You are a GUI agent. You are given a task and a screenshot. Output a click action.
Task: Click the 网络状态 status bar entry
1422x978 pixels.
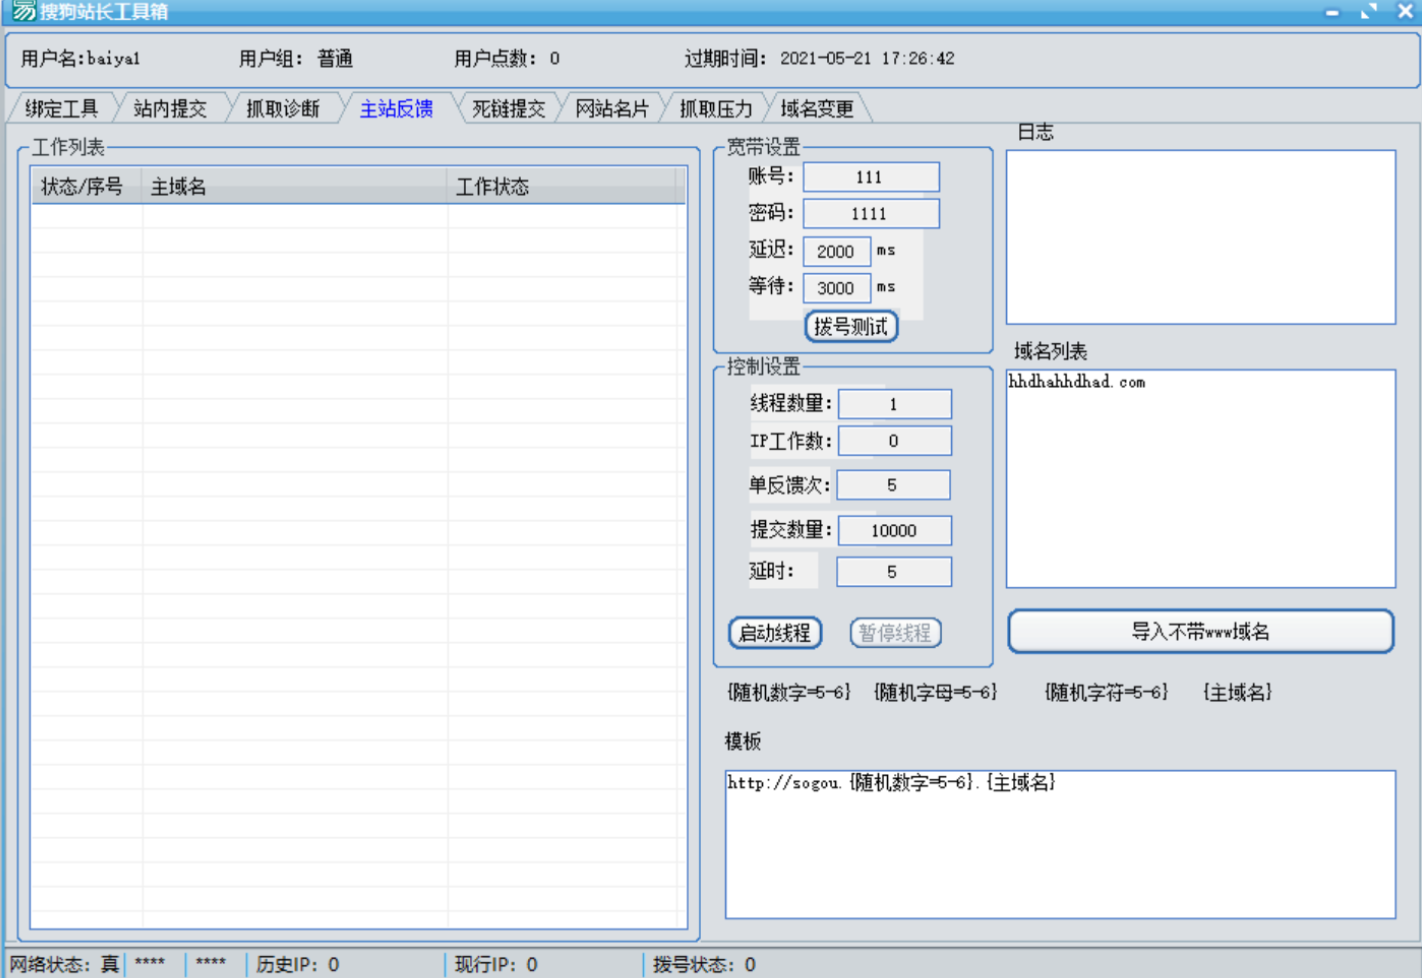coord(64,965)
